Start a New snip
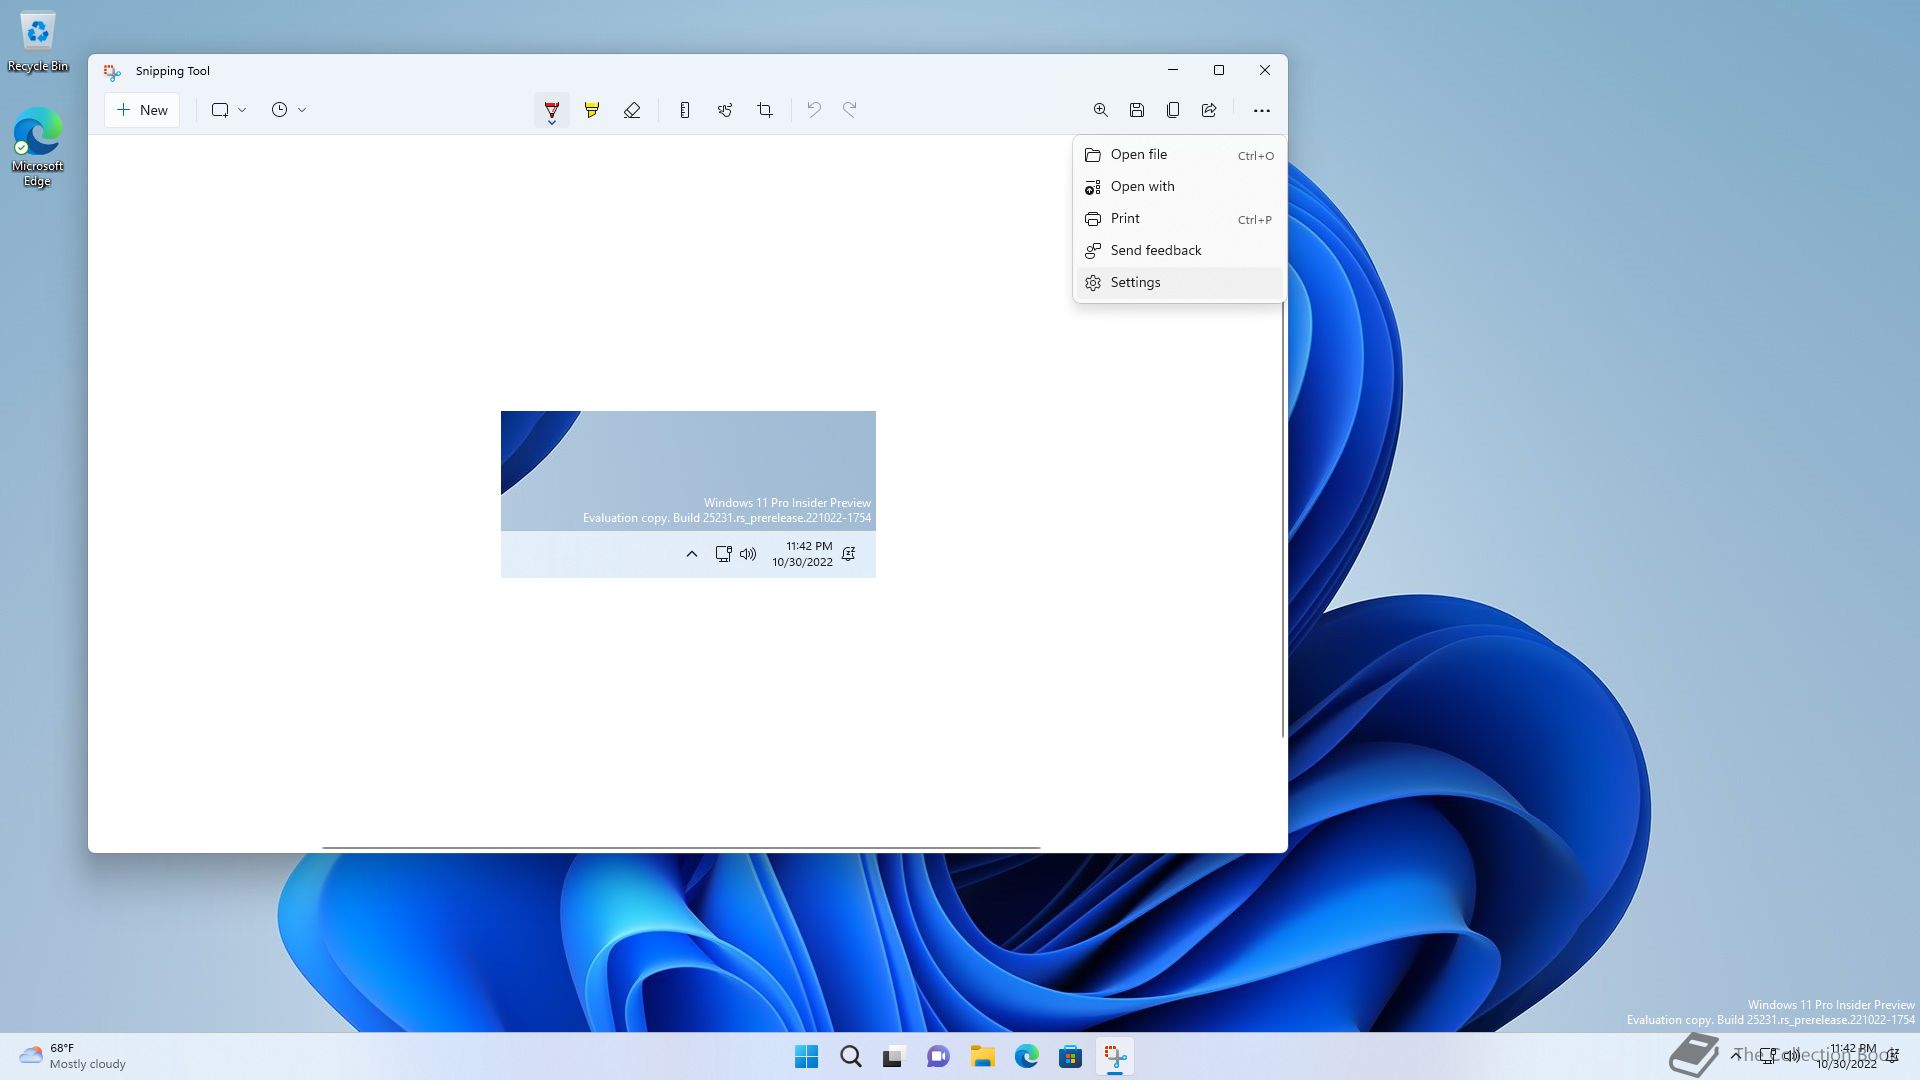The width and height of the screenshot is (1920, 1080). [x=142, y=110]
